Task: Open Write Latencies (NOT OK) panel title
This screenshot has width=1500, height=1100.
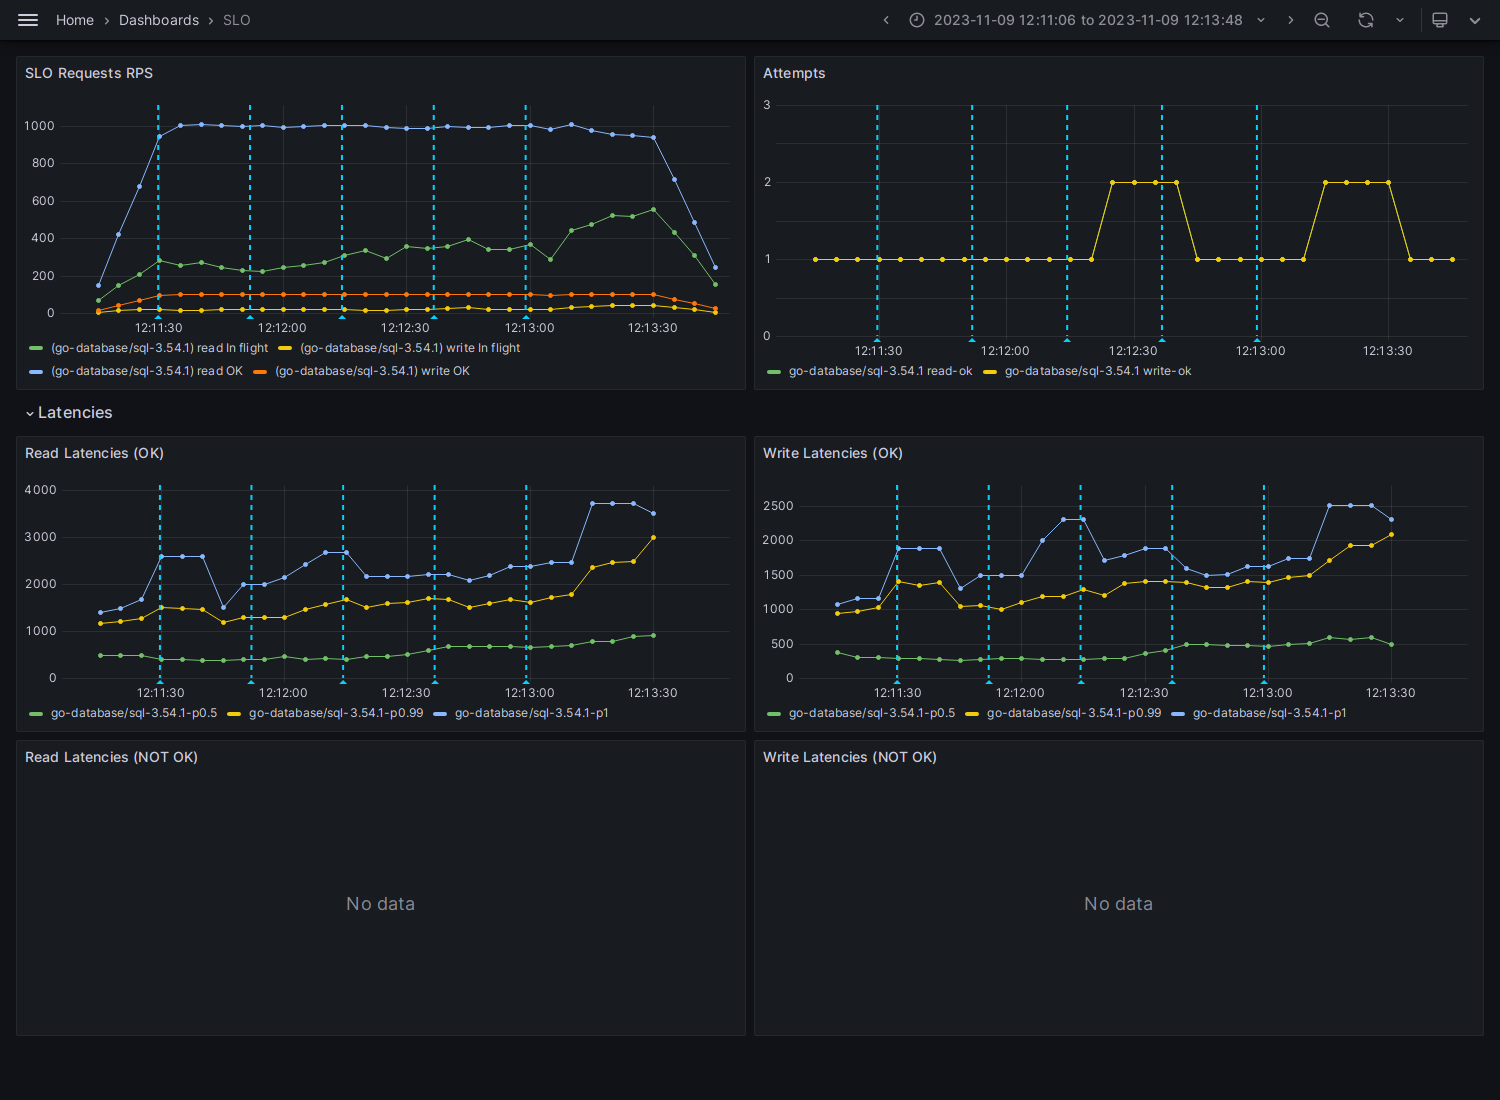Action: coord(850,757)
